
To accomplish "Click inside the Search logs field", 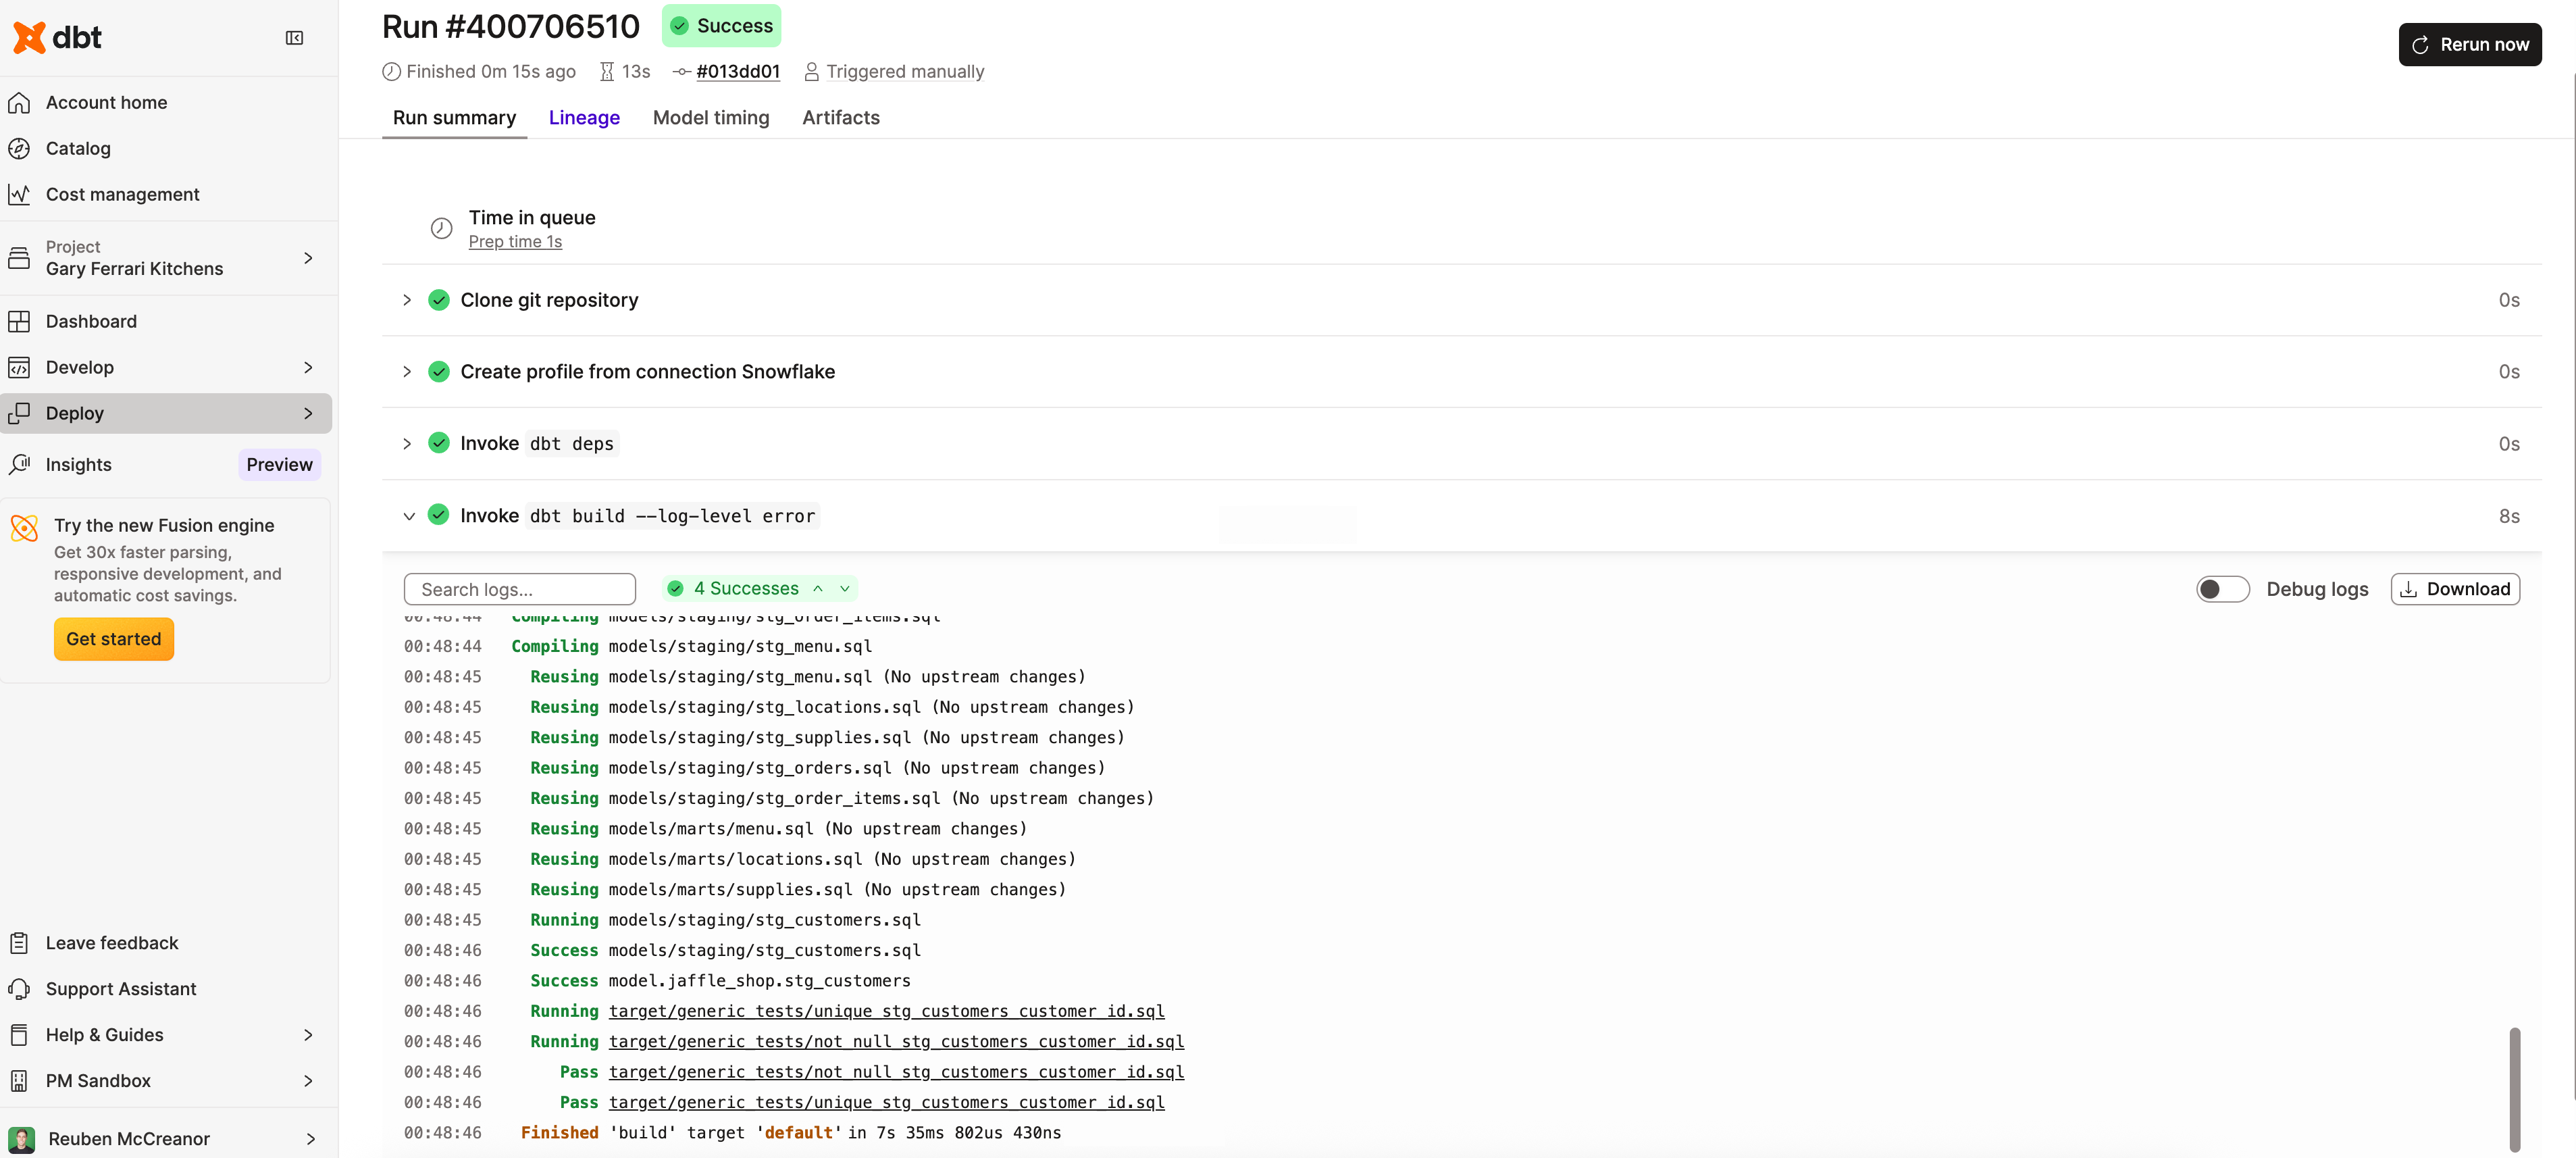I will [x=520, y=588].
